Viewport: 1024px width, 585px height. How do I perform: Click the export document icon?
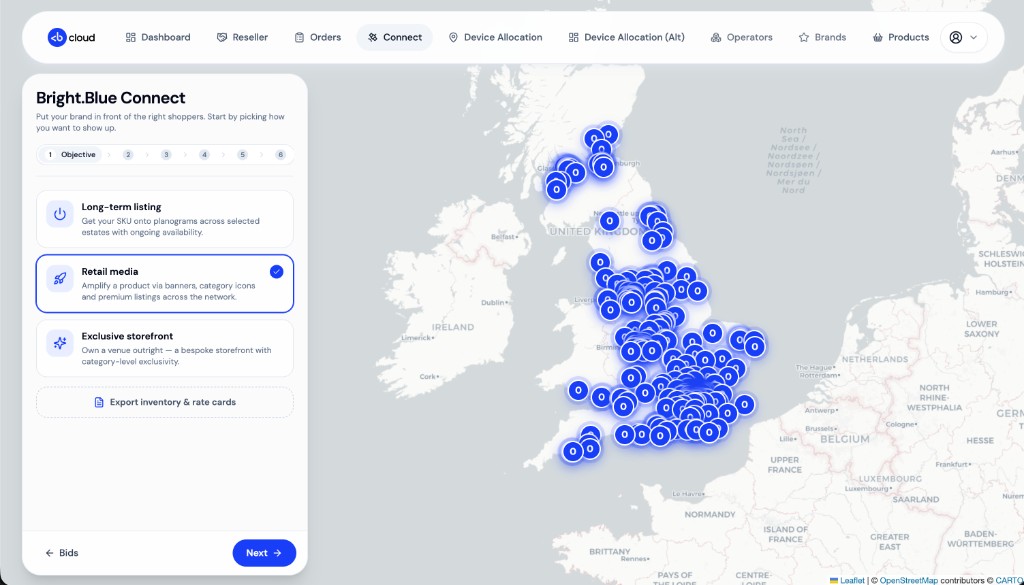click(99, 402)
